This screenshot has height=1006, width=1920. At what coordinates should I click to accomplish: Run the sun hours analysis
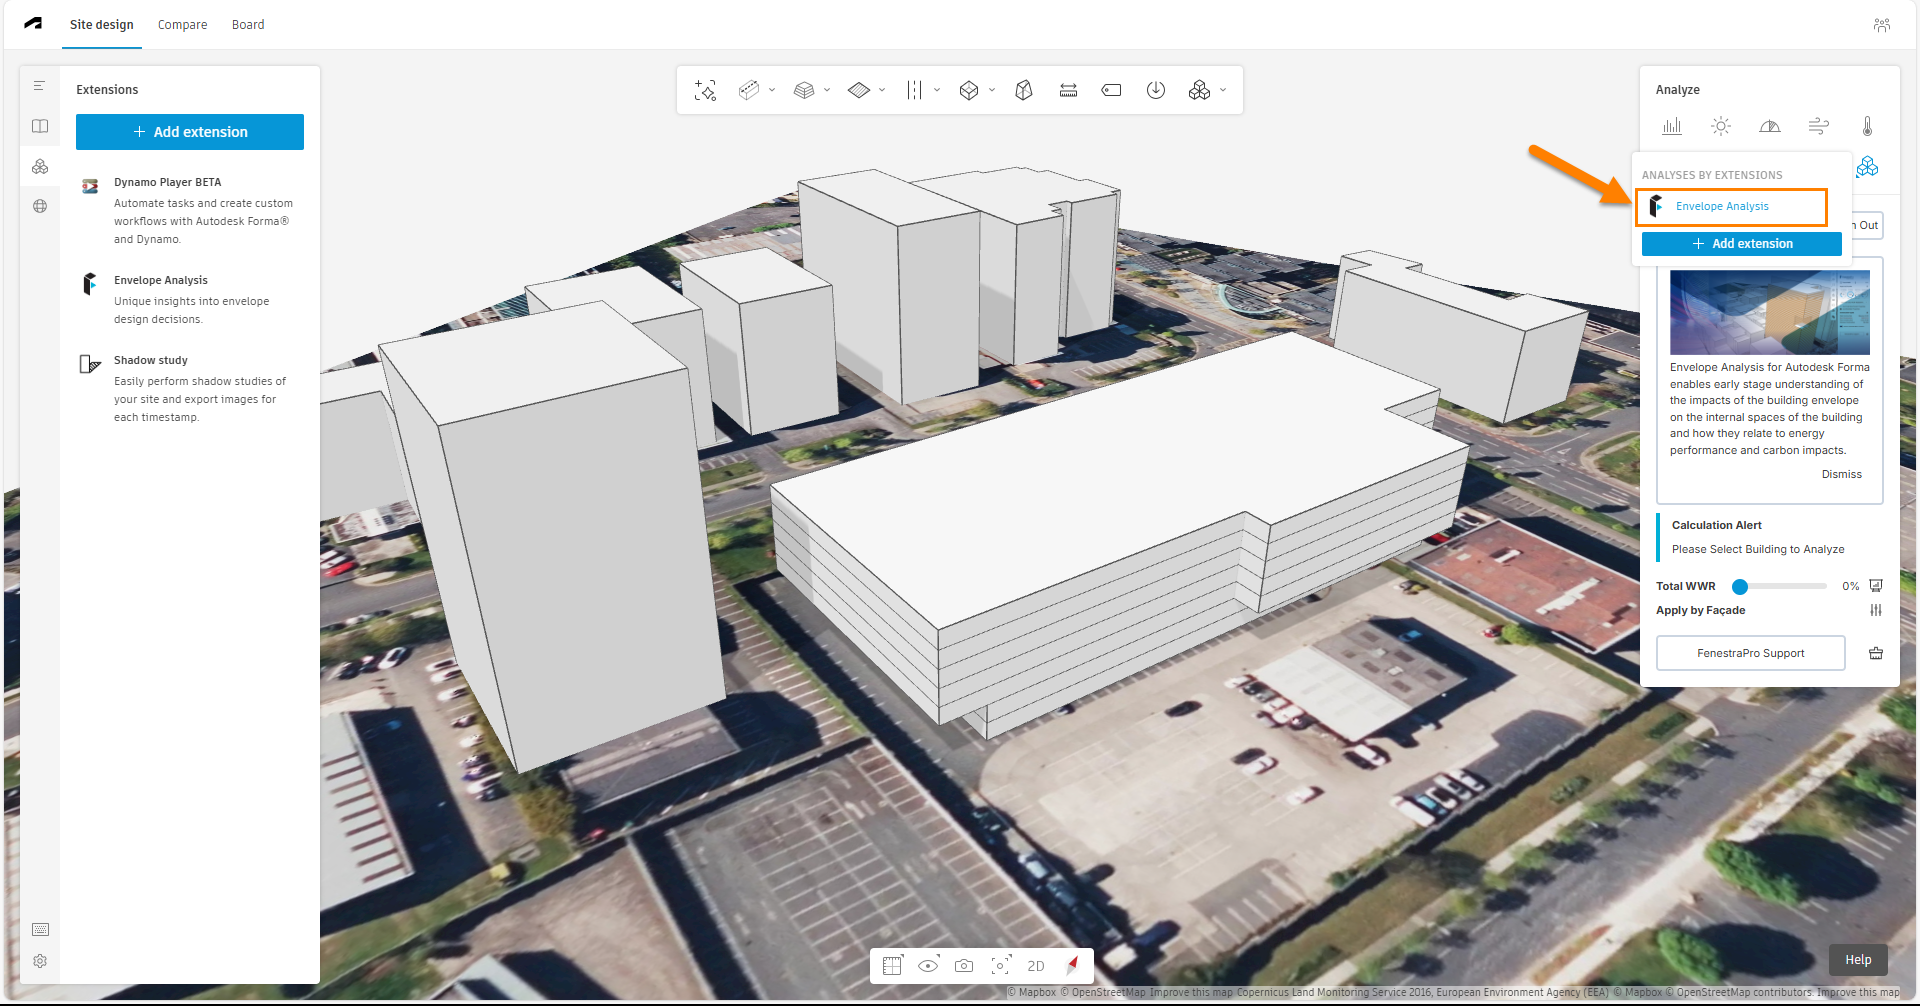pyautogui.click(x=1720, y=126)
